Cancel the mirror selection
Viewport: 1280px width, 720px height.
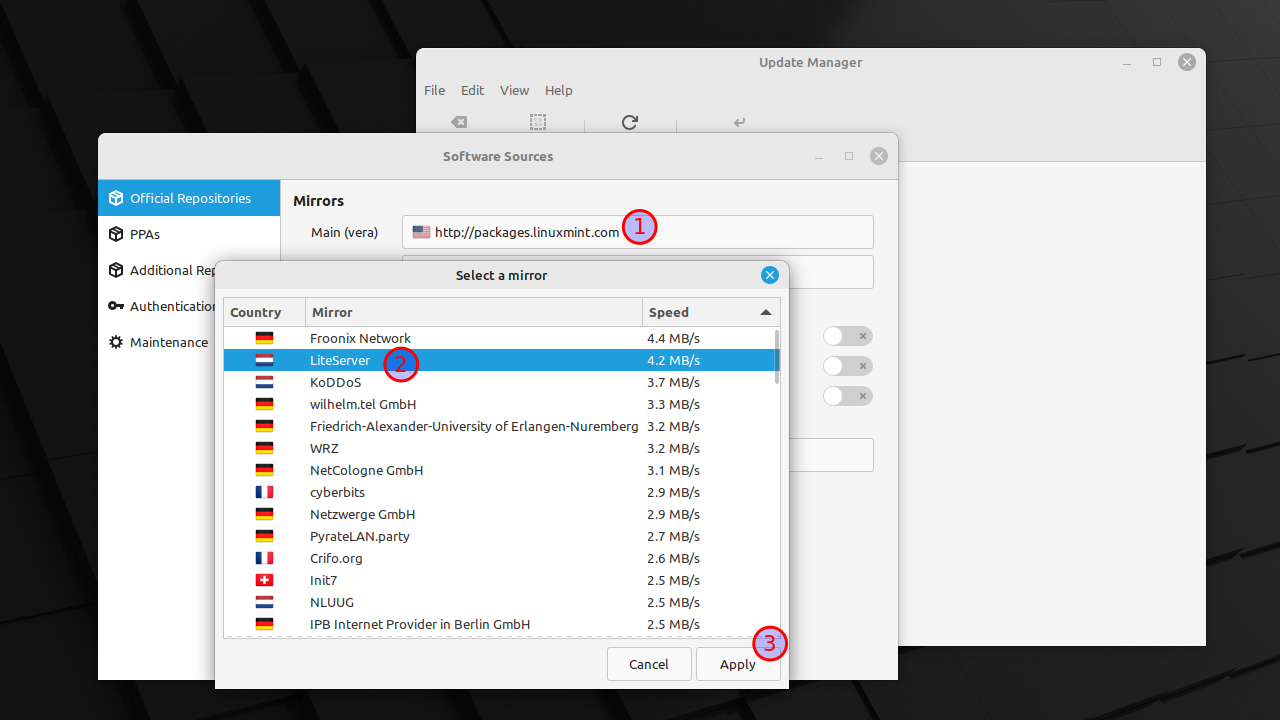pos(649,664)
